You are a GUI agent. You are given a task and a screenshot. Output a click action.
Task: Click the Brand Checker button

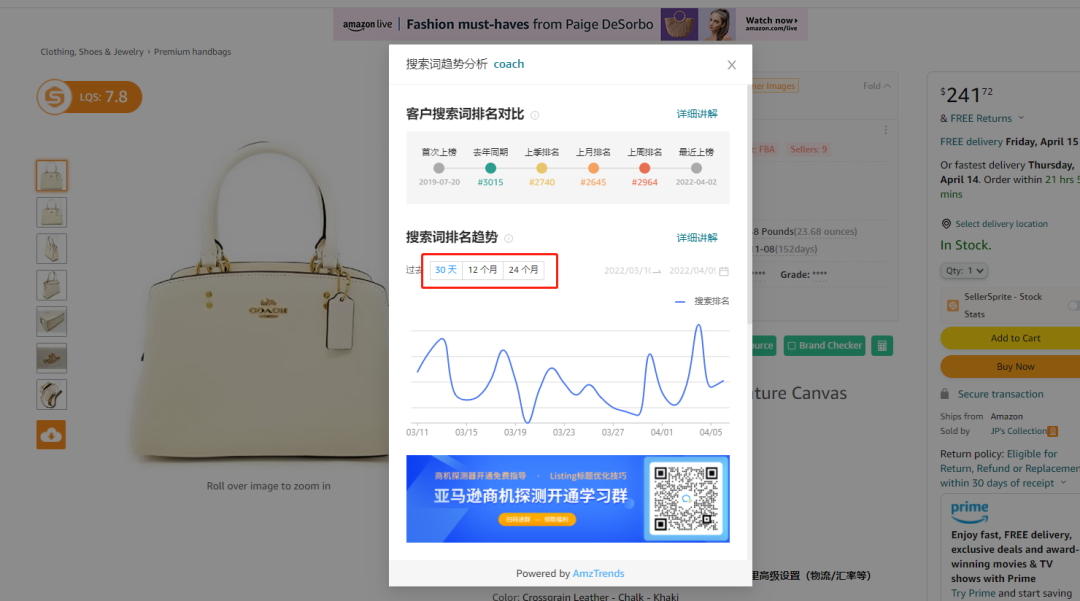pos(824,346)
